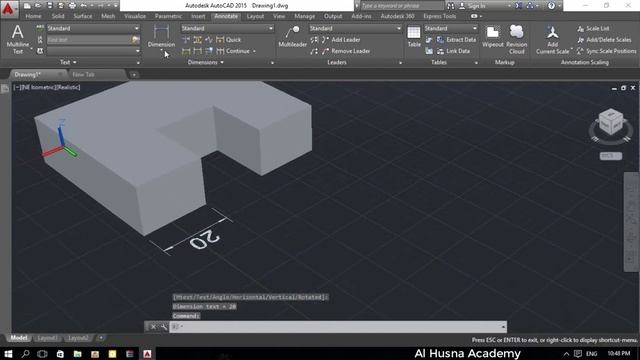Click the command line input field
640x360 pixels.
[x=338, y=327]
